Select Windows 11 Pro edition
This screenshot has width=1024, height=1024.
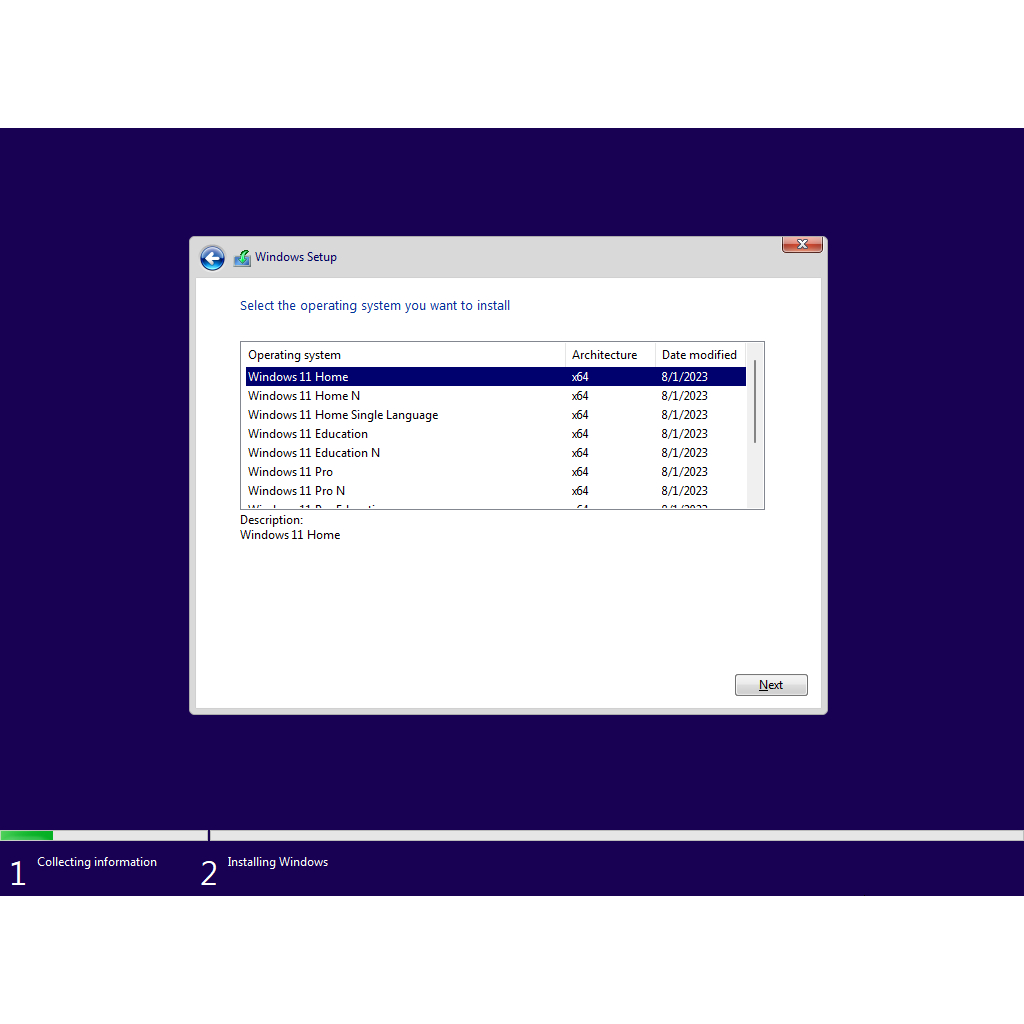pyautogui.click(x=291, y=472)
